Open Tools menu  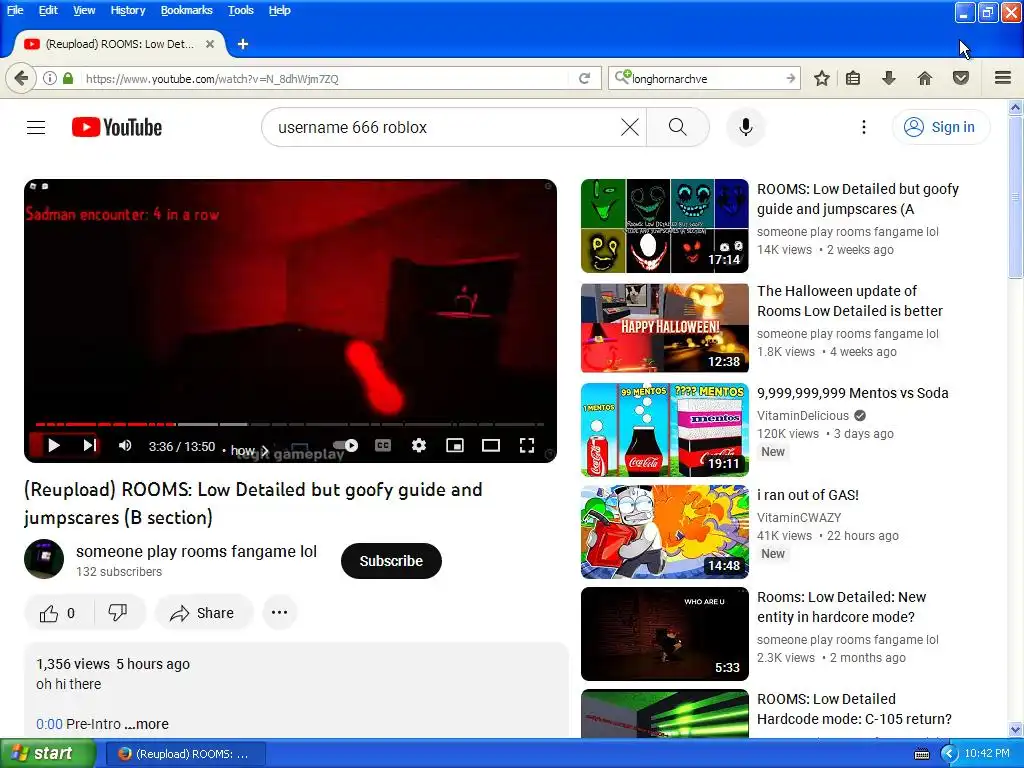[240, 10]
